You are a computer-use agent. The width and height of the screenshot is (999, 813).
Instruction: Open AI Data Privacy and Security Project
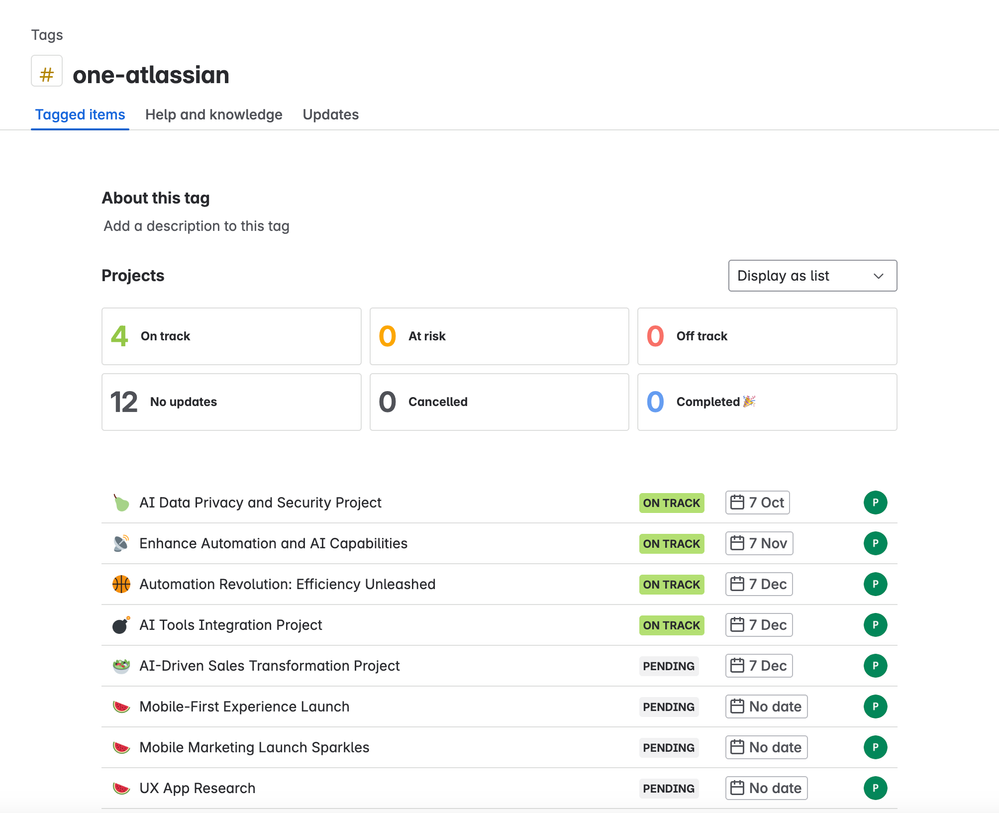click(260, 503)
